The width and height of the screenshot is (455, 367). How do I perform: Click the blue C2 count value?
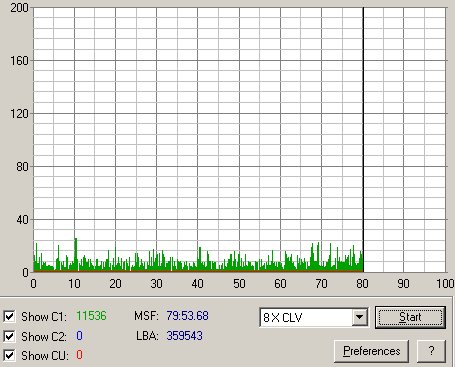coord(79,336)
